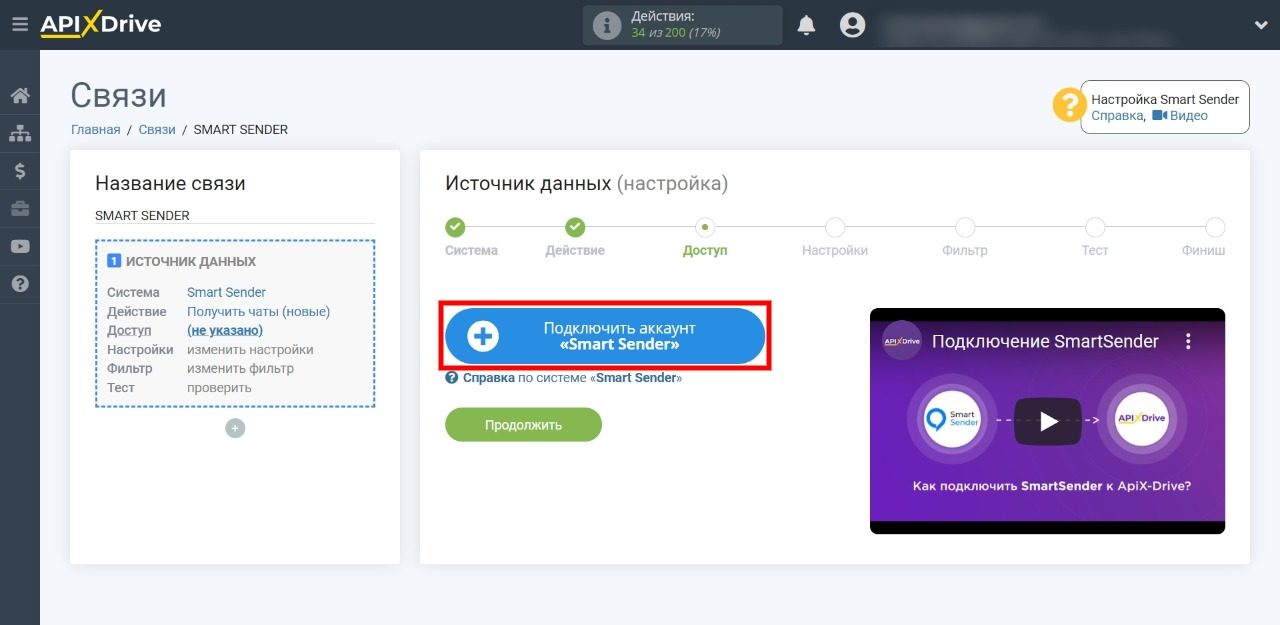Click the ИСТОЧНИК ДАННЫХ block header
The image size is (1280, 625).
tap(182, 261)
